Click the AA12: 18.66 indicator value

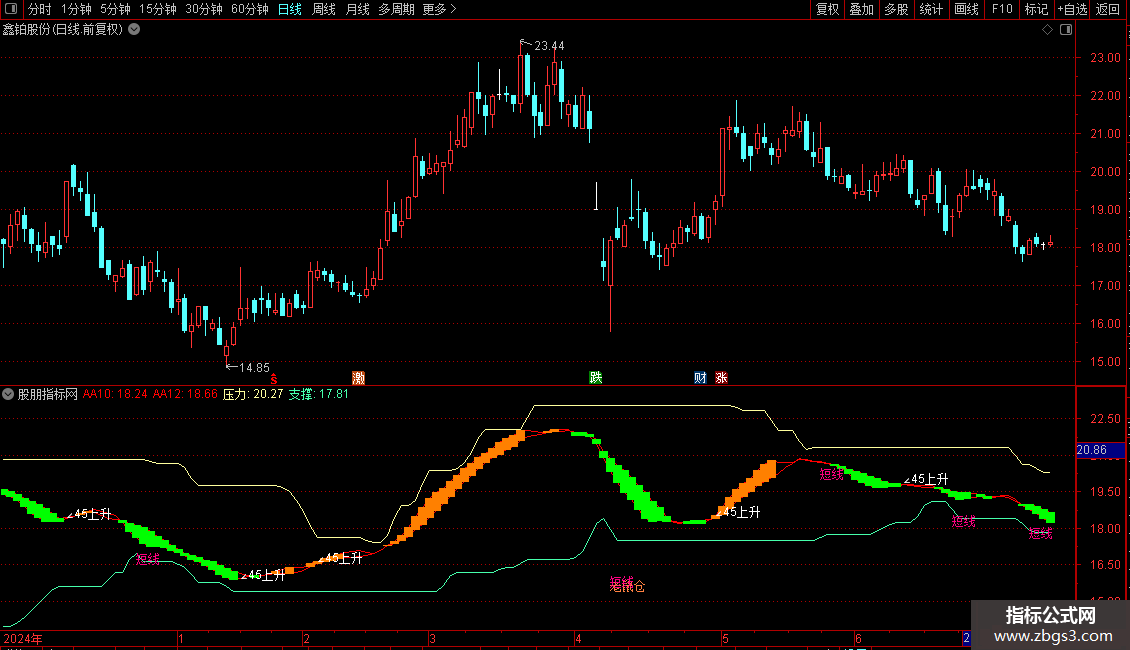[x=185, y=394]
